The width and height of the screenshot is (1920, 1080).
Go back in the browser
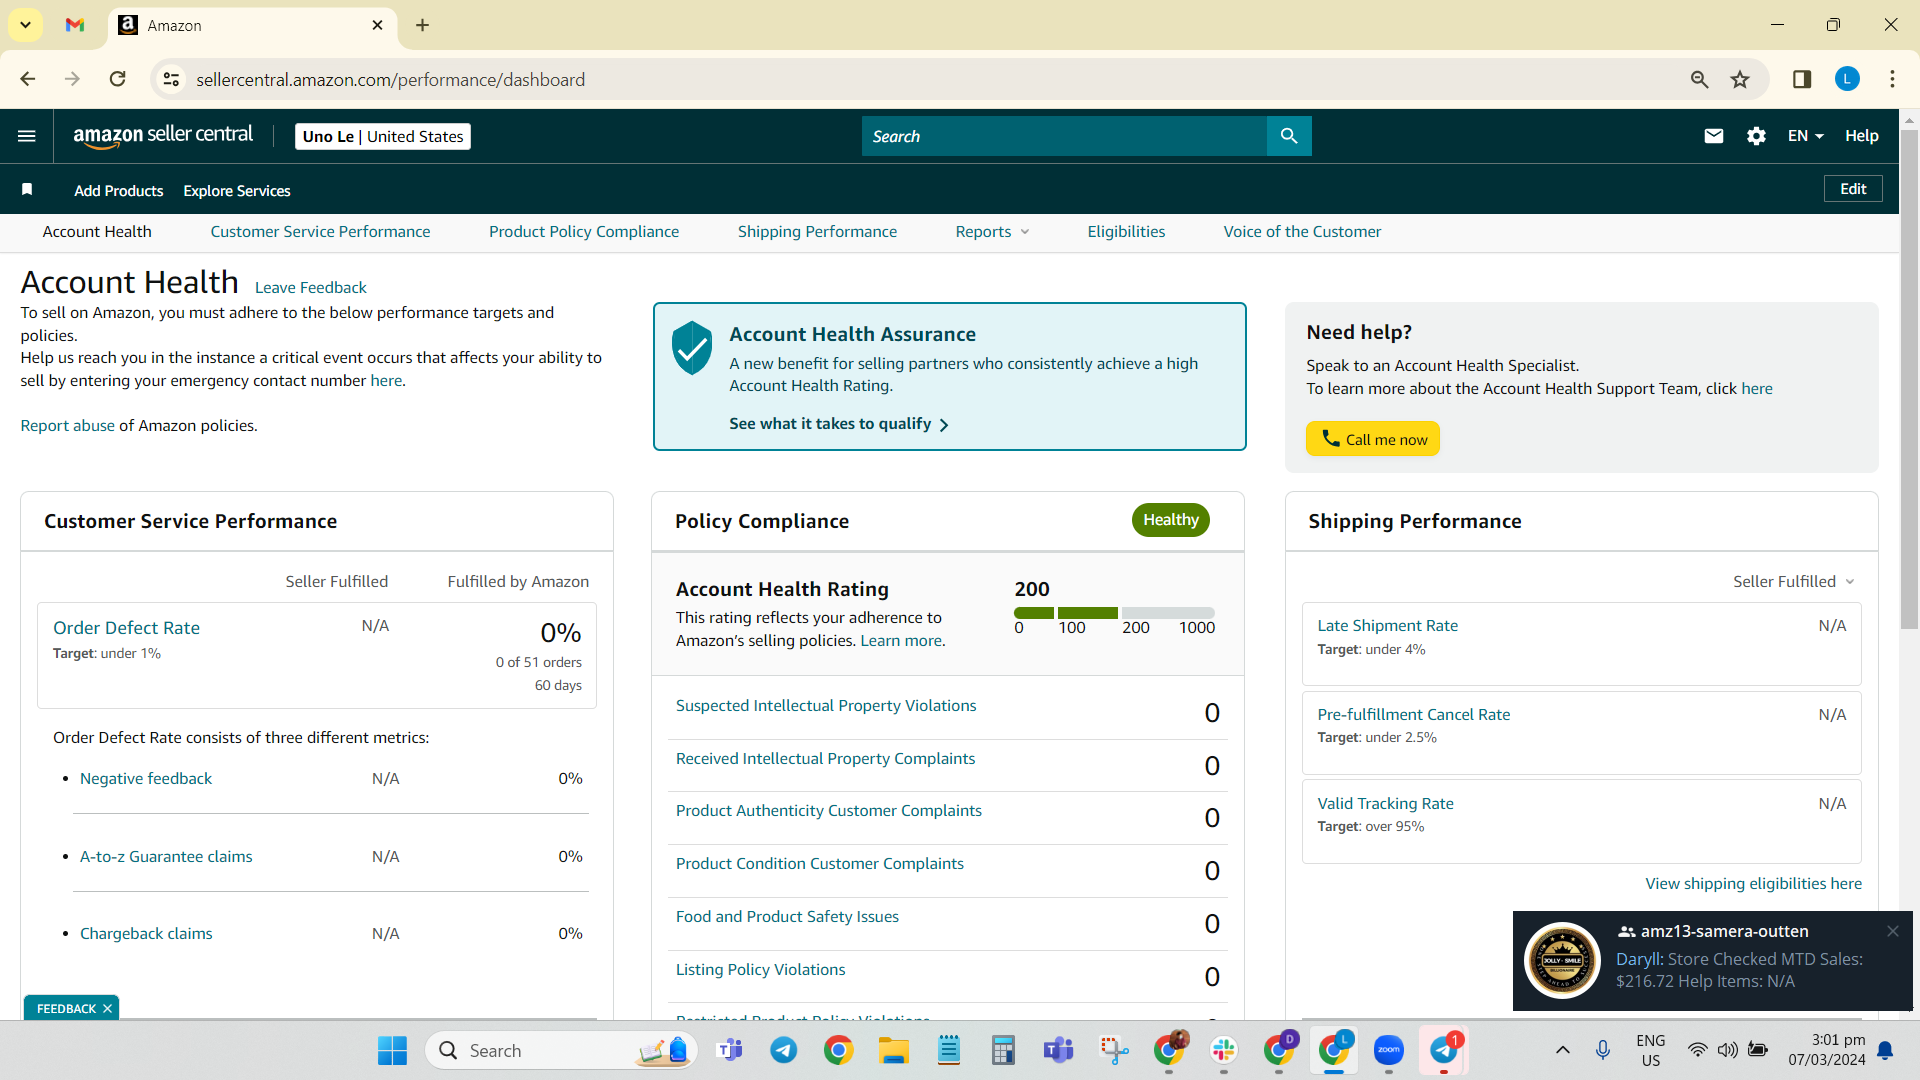(x=28, y=79)
